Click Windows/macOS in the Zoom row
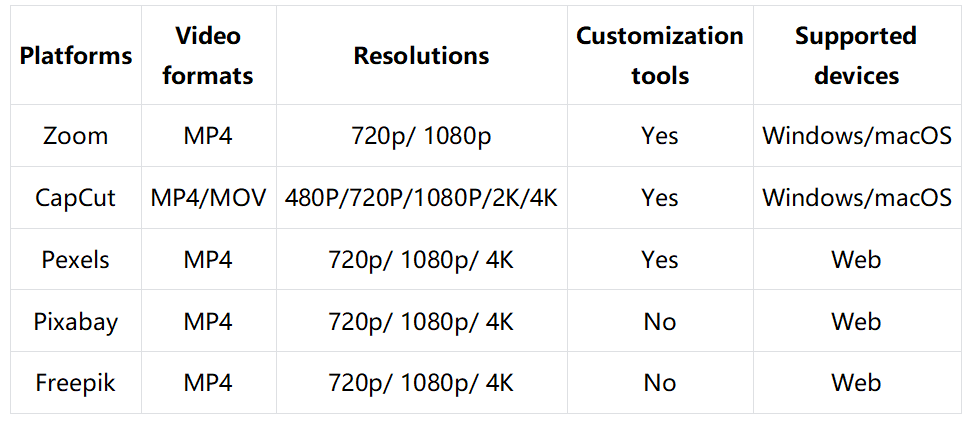 tap(856, 136)
